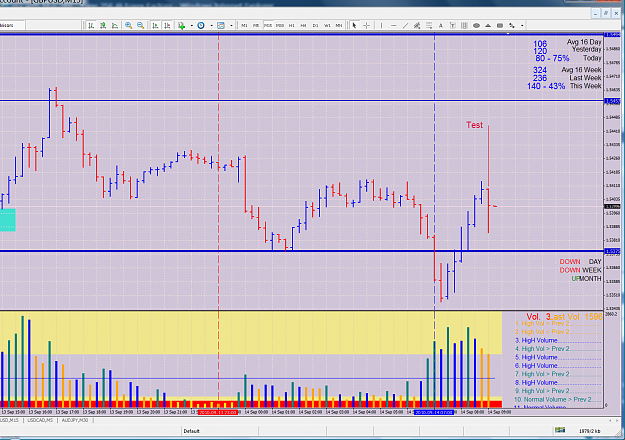Select the M30 timeframe
This screenshot has width=625, height=440.
[280, 26]
